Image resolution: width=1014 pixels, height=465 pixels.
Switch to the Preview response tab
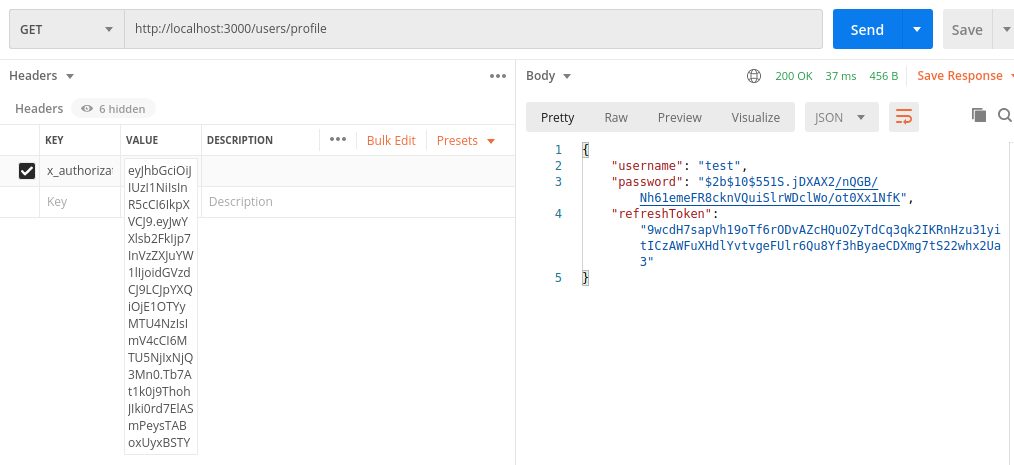click(x=680, y=117)
